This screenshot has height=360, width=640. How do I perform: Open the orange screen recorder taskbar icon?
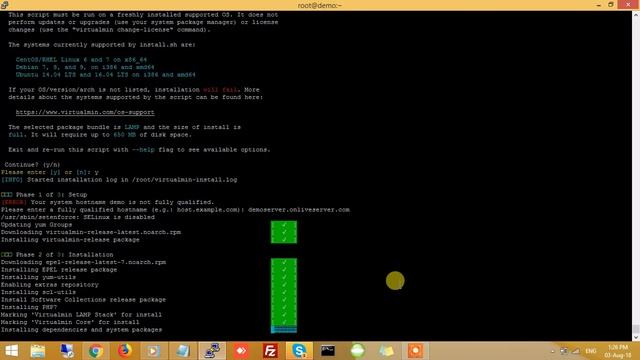point(416,351)
